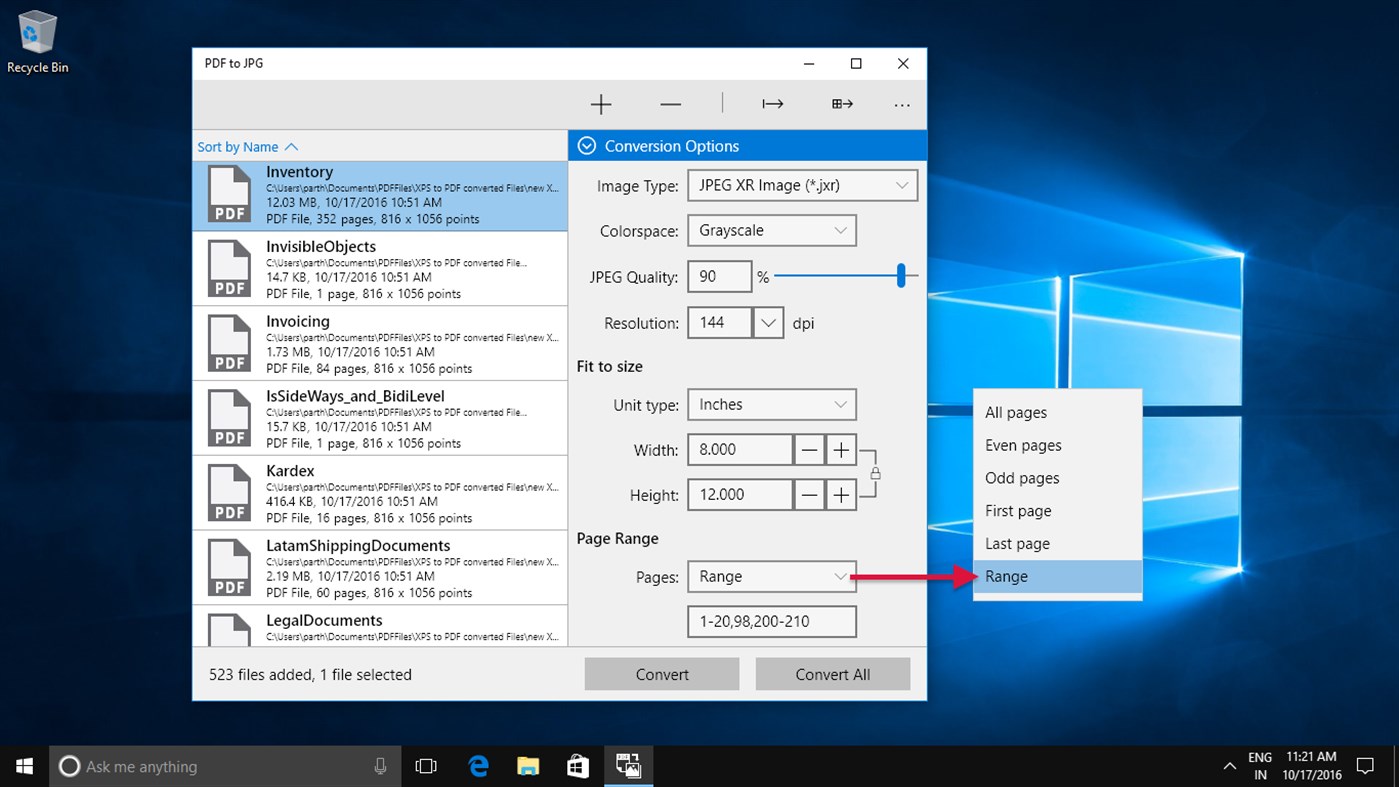
Task: Open the Unit type Inches dropdown
Action: coord(771,404)
